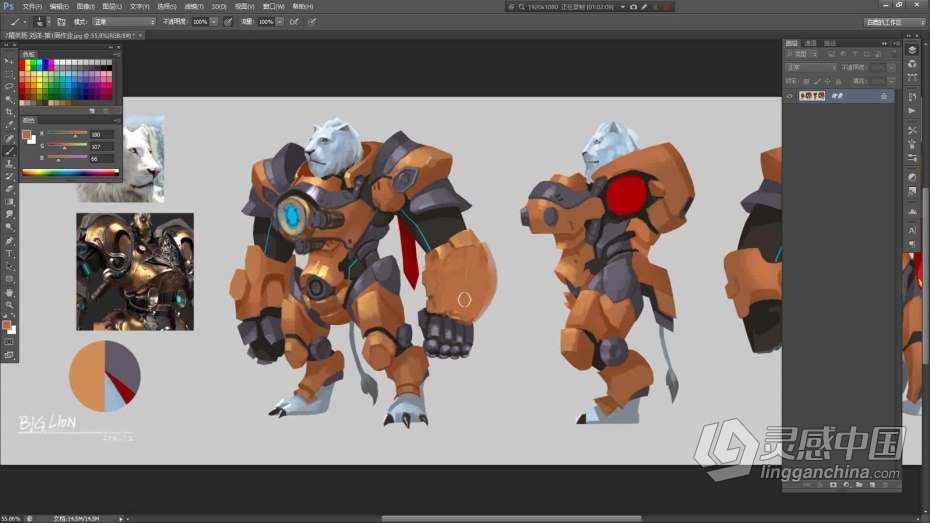Pick color from spectrum ramp bar
The image size is (930, 523).
click(x=70, y=173)
